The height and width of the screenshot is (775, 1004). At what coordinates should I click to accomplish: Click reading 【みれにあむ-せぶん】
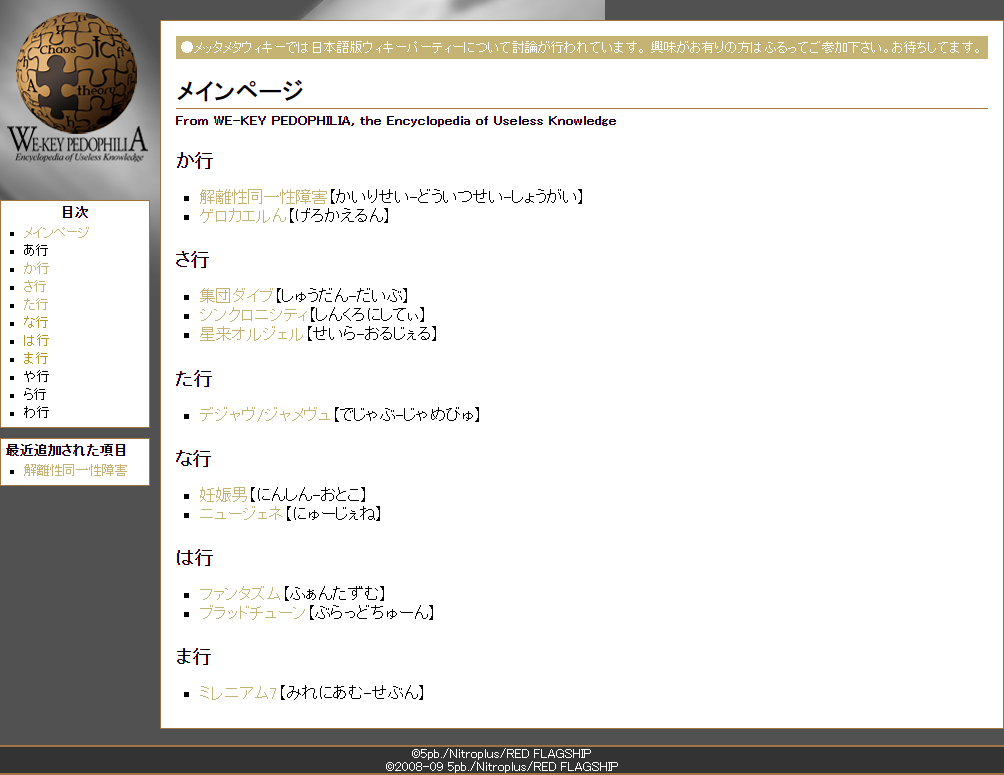(352, 692)
